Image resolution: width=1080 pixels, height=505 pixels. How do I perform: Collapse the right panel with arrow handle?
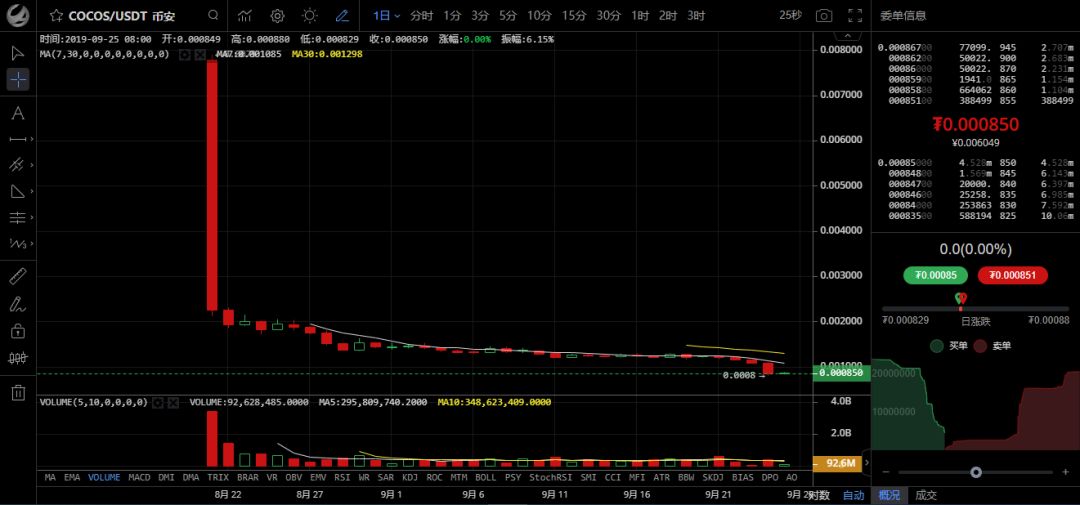coord(866,462)
